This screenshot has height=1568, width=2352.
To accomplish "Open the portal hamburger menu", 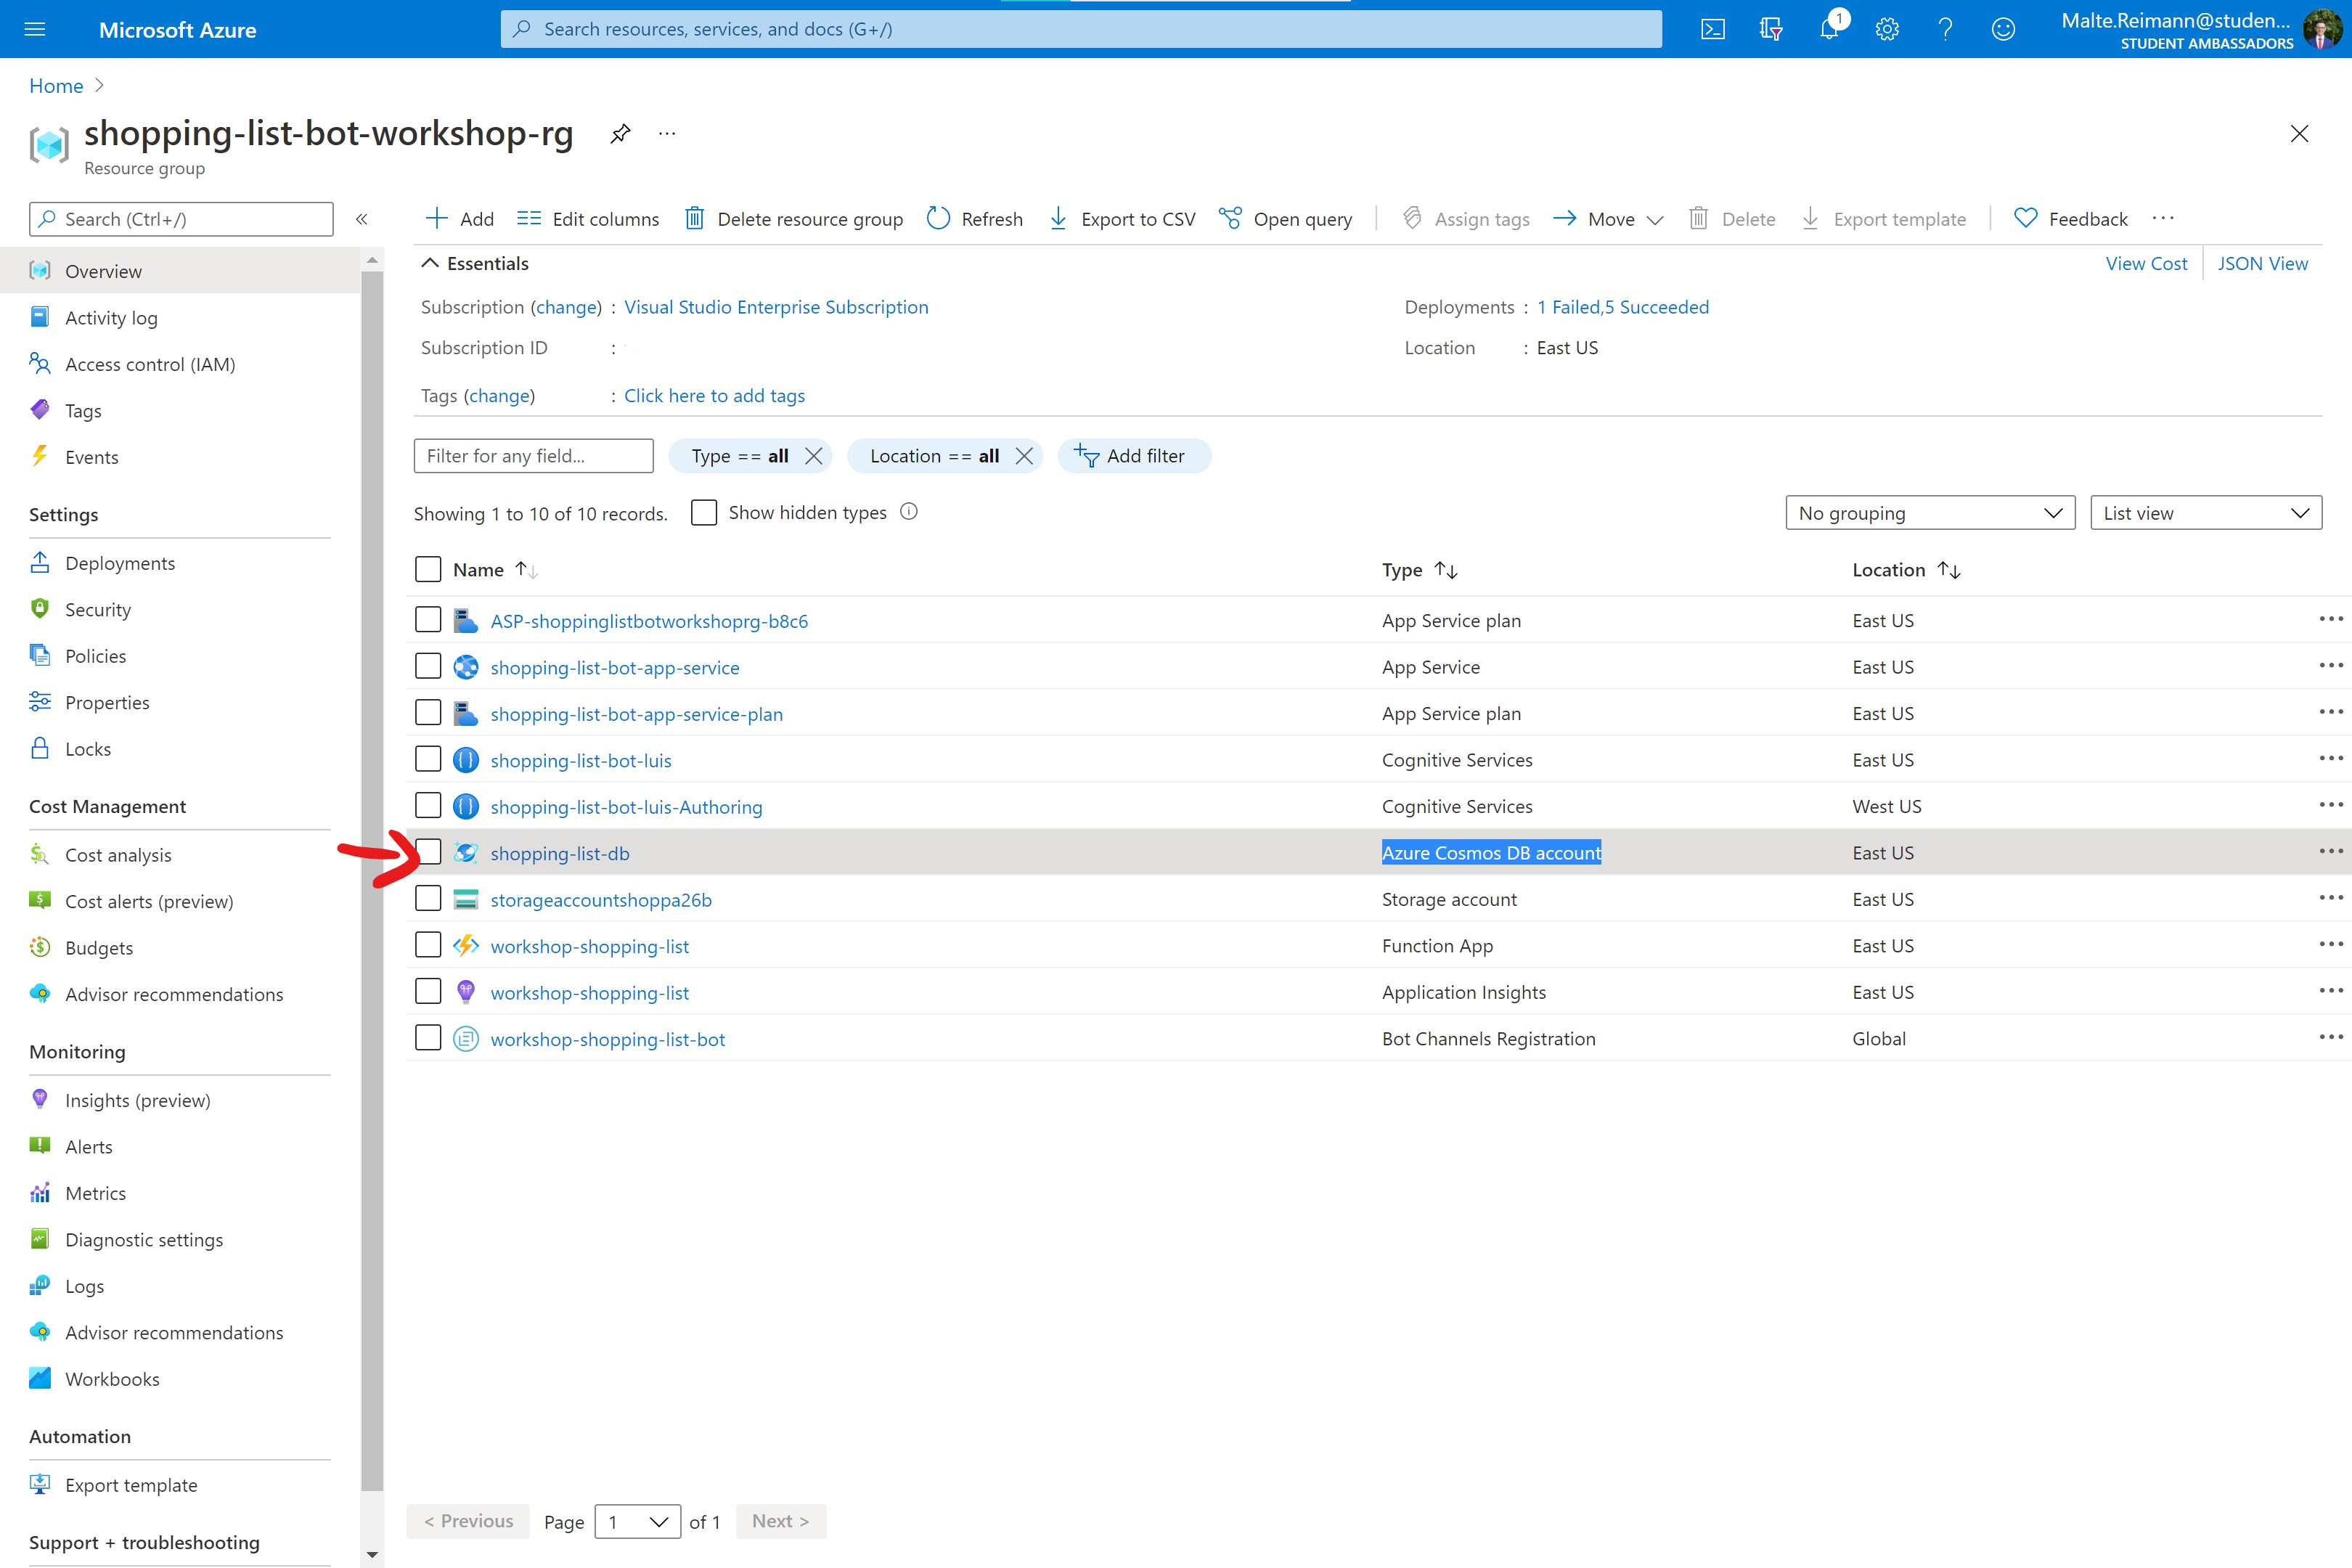I will click(35, 29).
